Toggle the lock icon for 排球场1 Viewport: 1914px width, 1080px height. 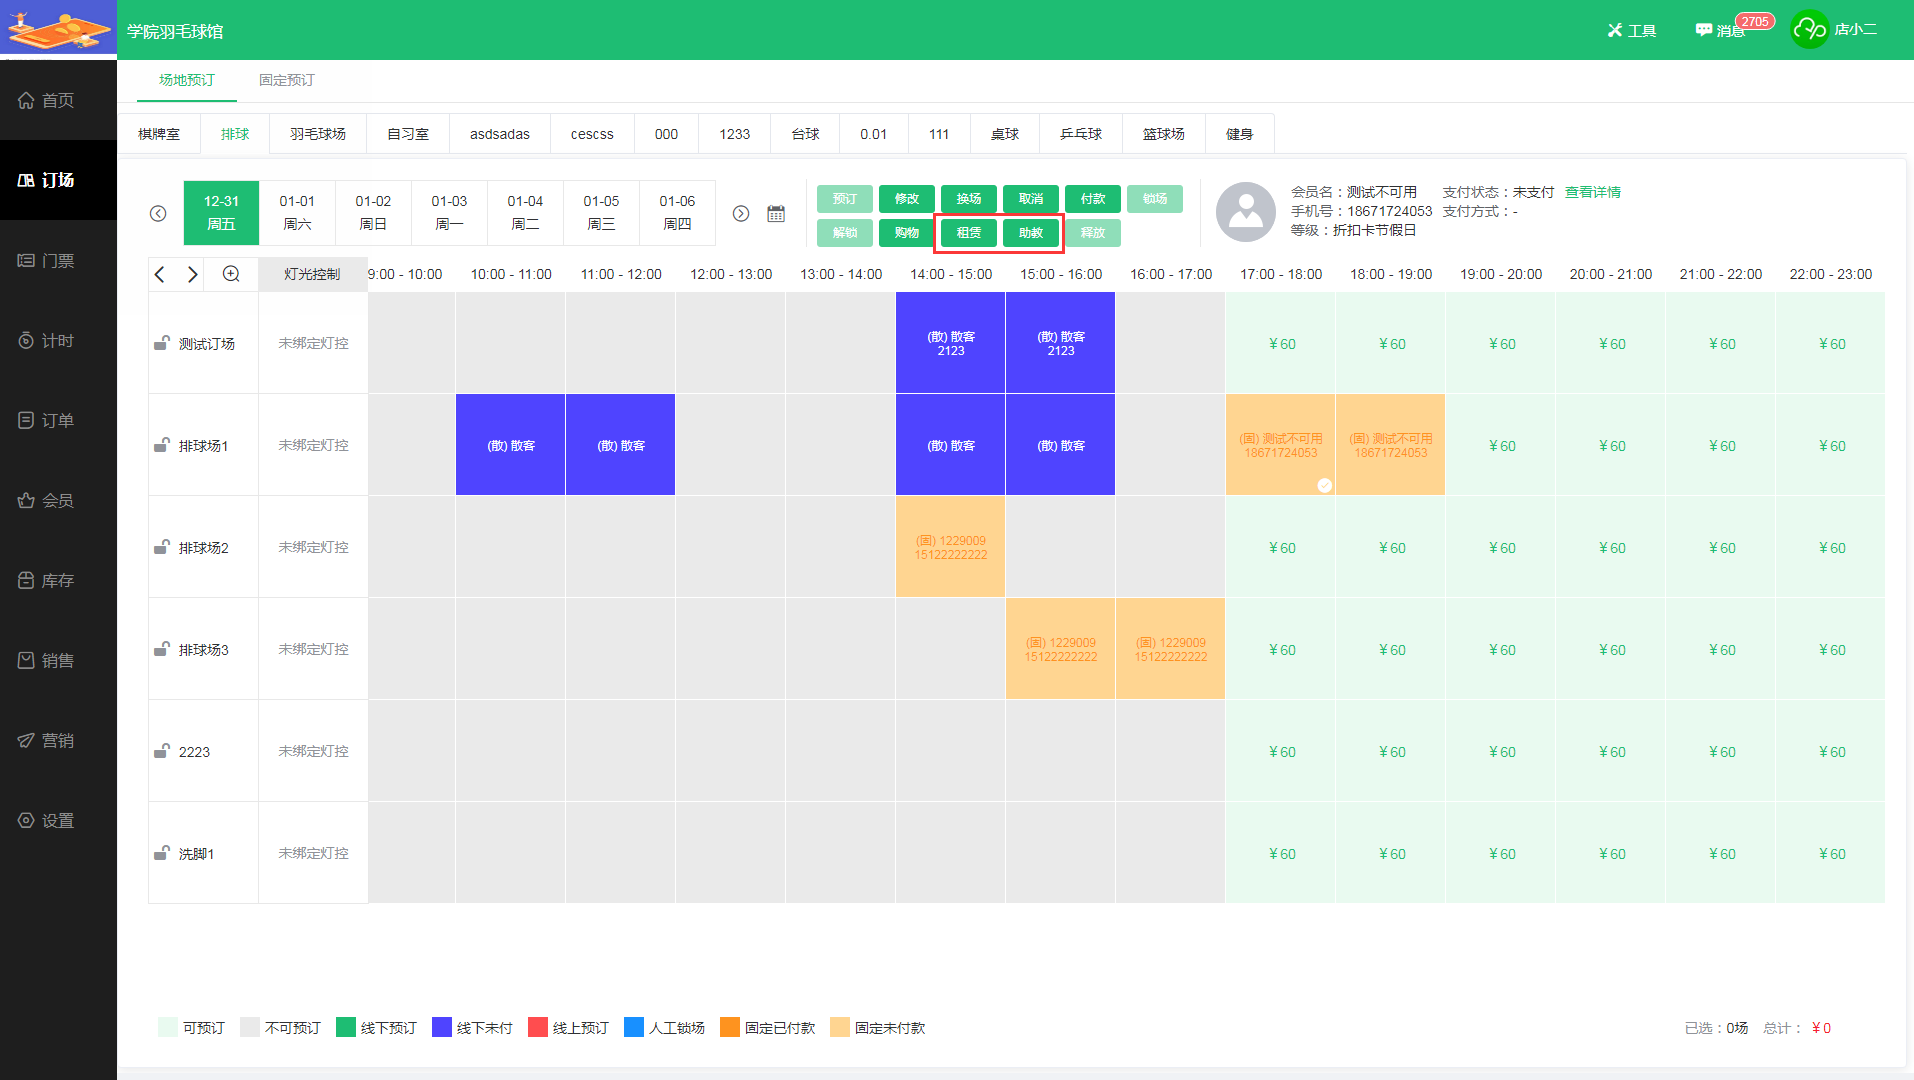[161, 445]
